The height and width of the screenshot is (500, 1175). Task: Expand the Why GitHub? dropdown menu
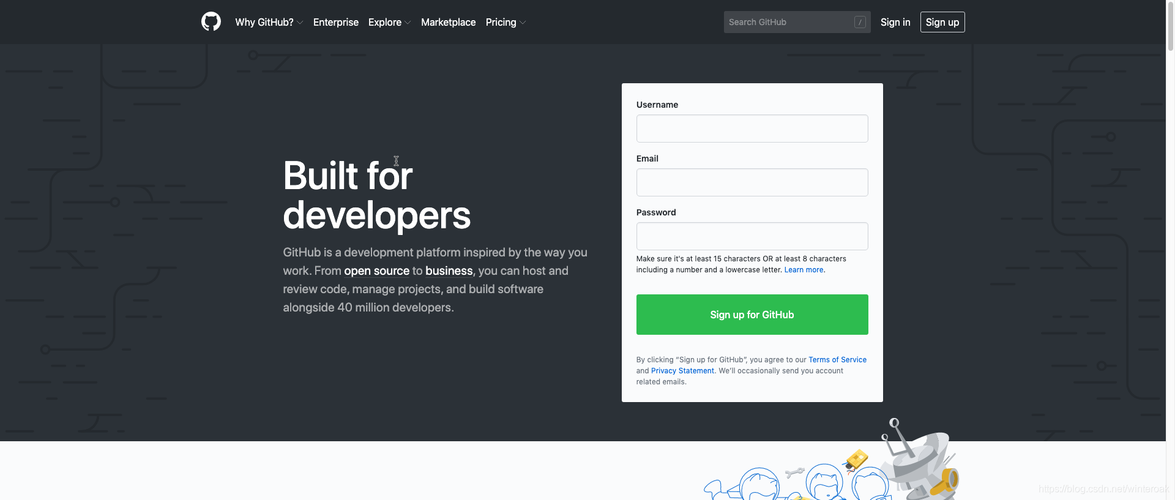point(269,22)
